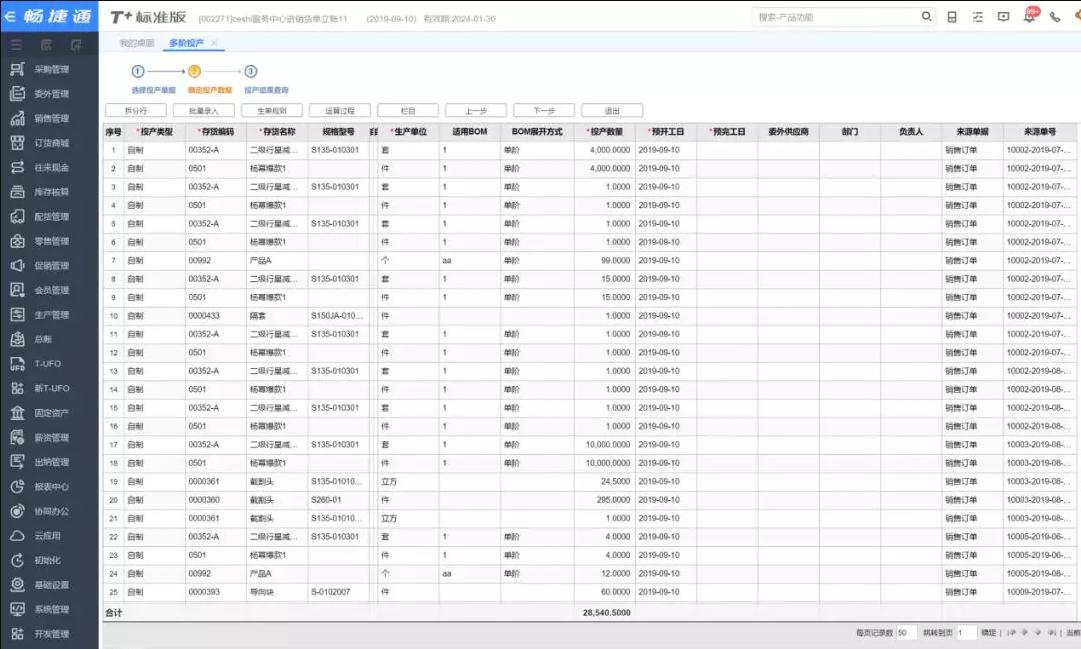Close the 多阶投产 tab
The height and width of the screenshot is (649, 1081).
point(214,43)
